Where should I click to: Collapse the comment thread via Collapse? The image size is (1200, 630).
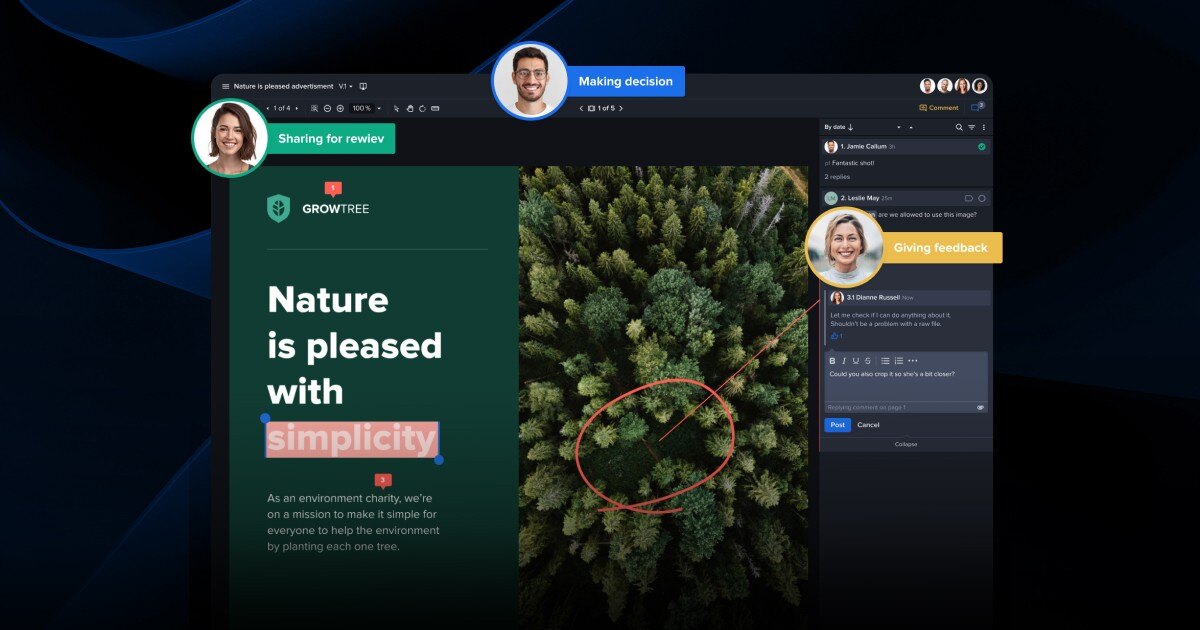pyautogui.click(x=905, y=444)
